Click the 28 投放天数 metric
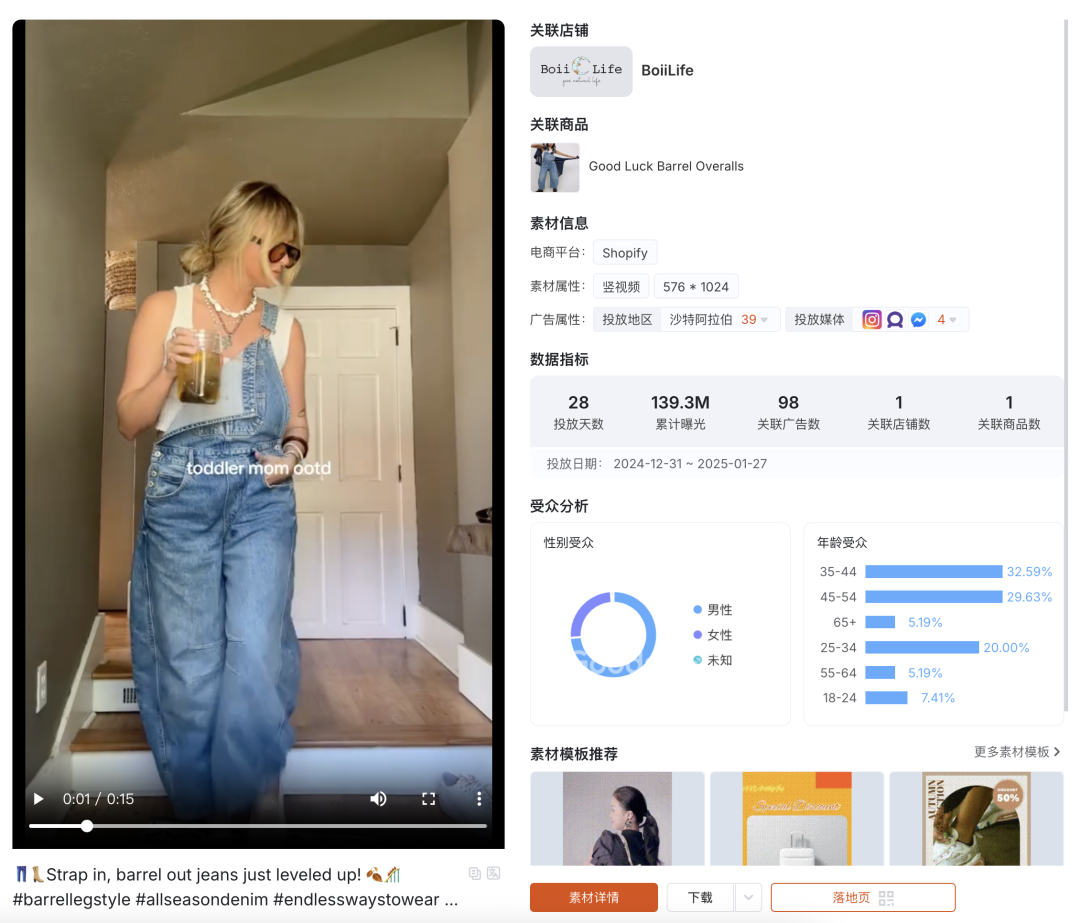This screenshot has width=1080, height=923. (579, 412)
